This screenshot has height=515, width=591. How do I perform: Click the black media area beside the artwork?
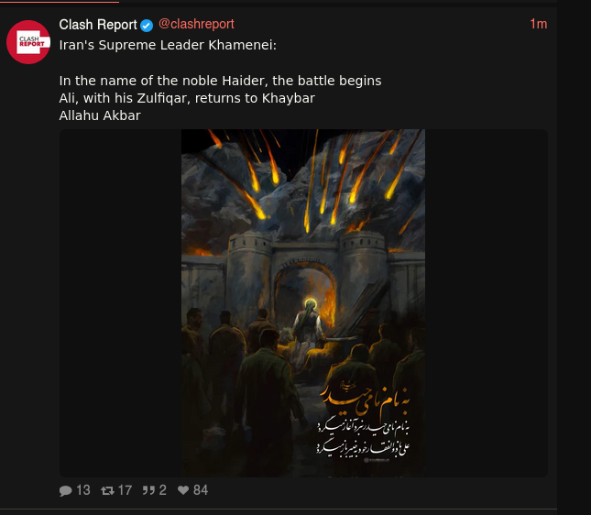[120, 303]
